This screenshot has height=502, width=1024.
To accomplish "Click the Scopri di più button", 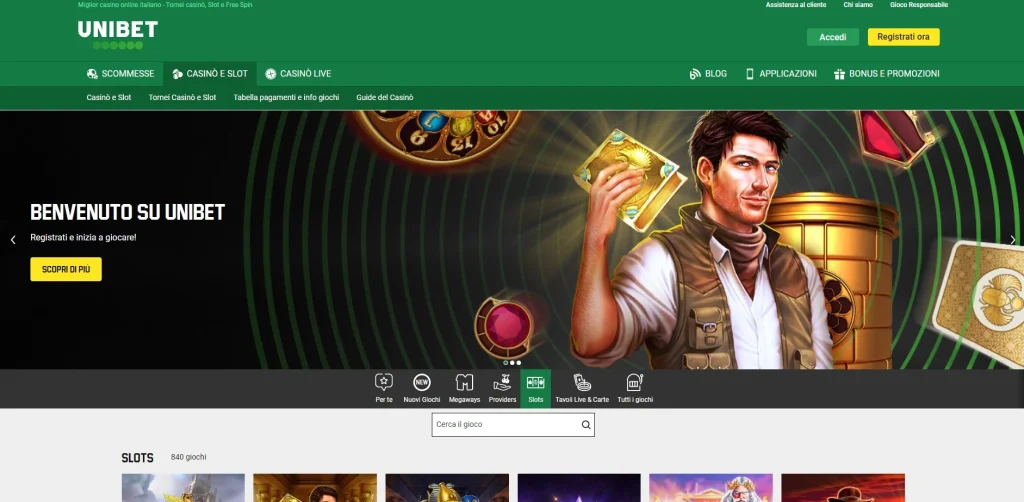I will coord(66,269).
